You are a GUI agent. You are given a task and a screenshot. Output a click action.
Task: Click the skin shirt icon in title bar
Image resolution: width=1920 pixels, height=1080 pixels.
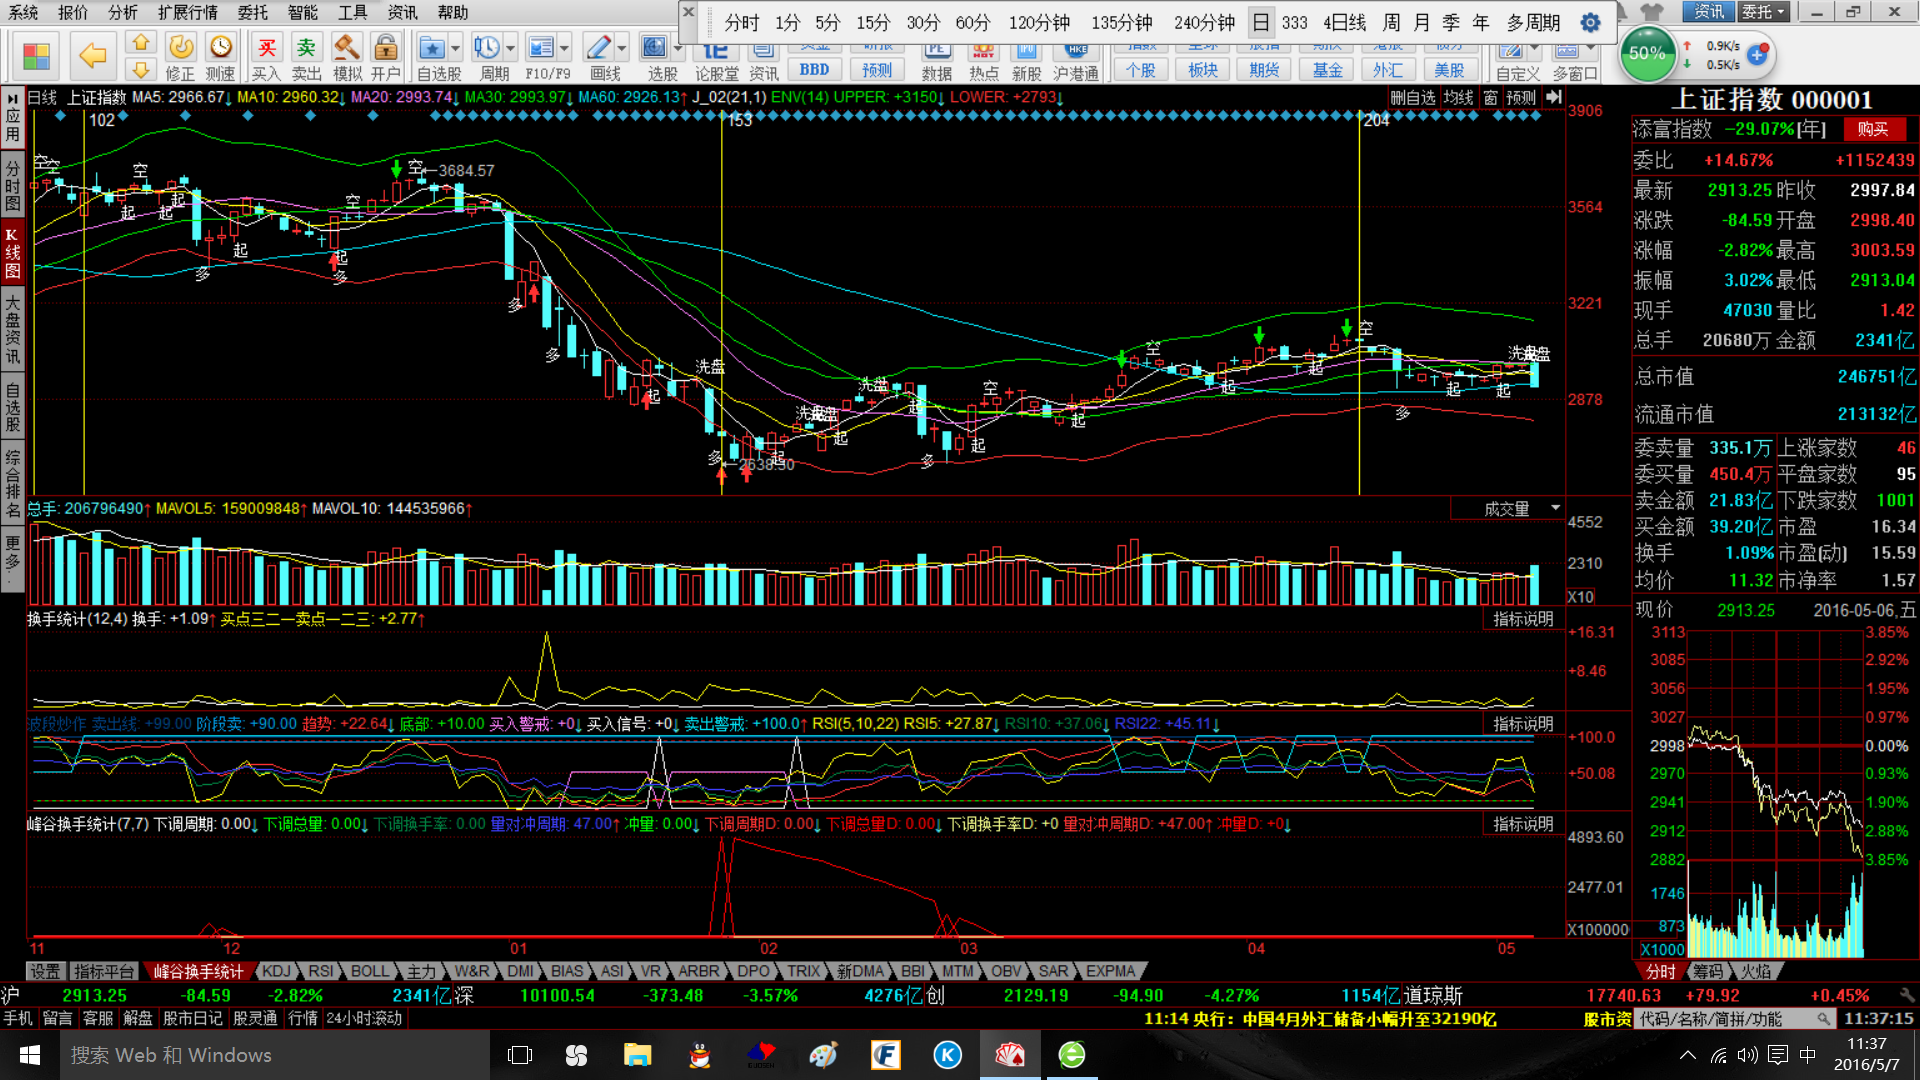click(x=1653, y=12)
